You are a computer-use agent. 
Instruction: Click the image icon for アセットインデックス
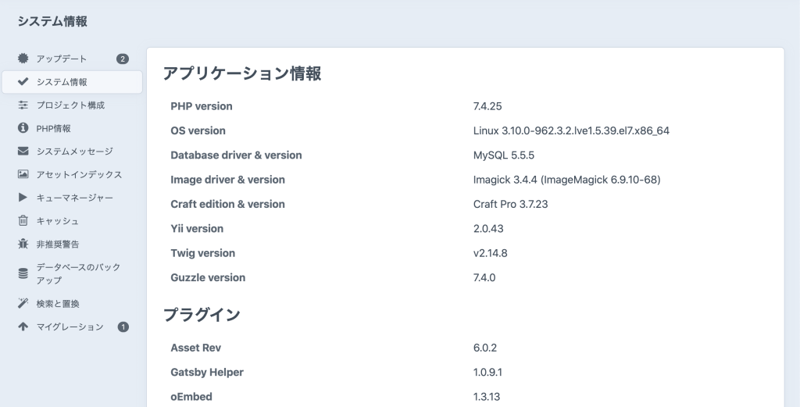(x=23, y=174)
